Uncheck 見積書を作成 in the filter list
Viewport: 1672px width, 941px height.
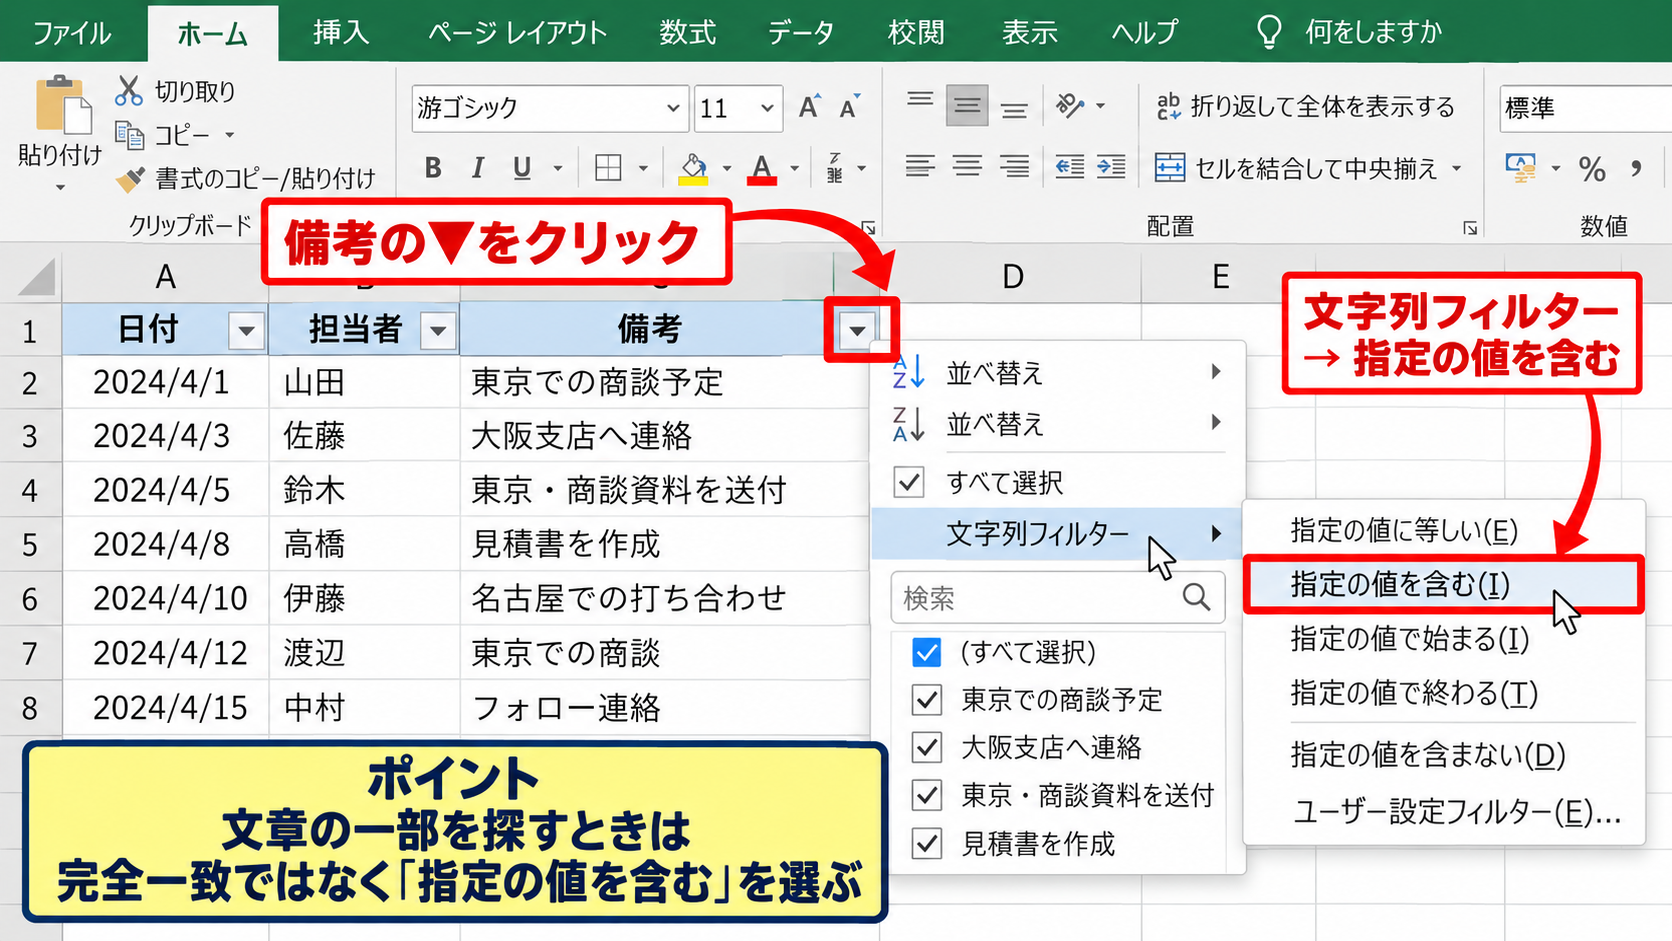pos(927,844)
